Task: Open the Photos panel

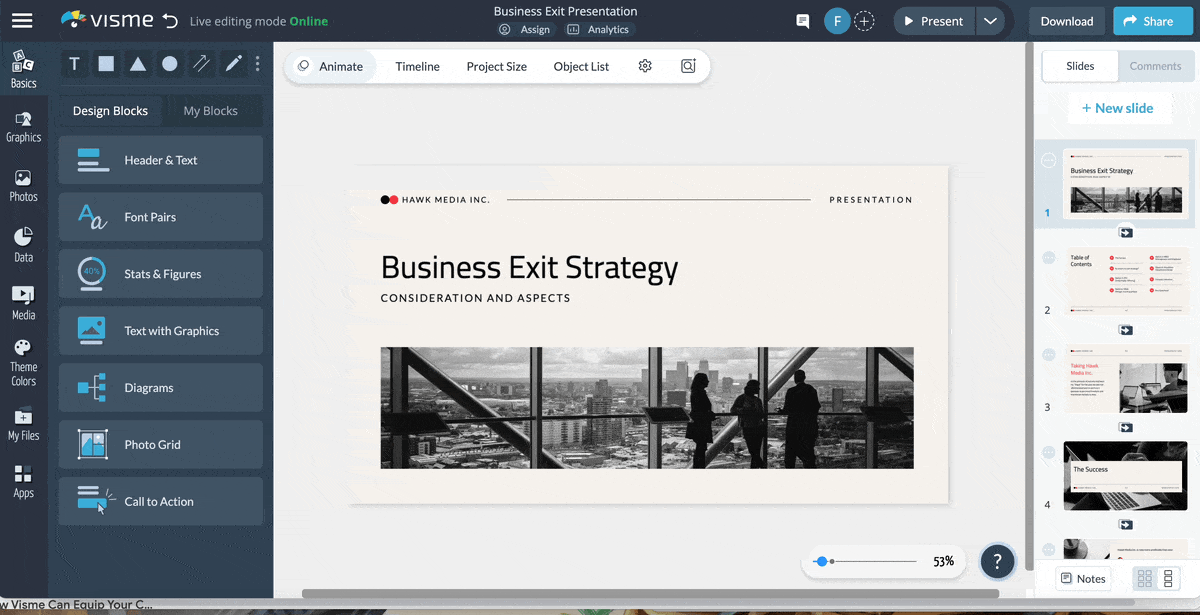Action: [x=23, y=183]
